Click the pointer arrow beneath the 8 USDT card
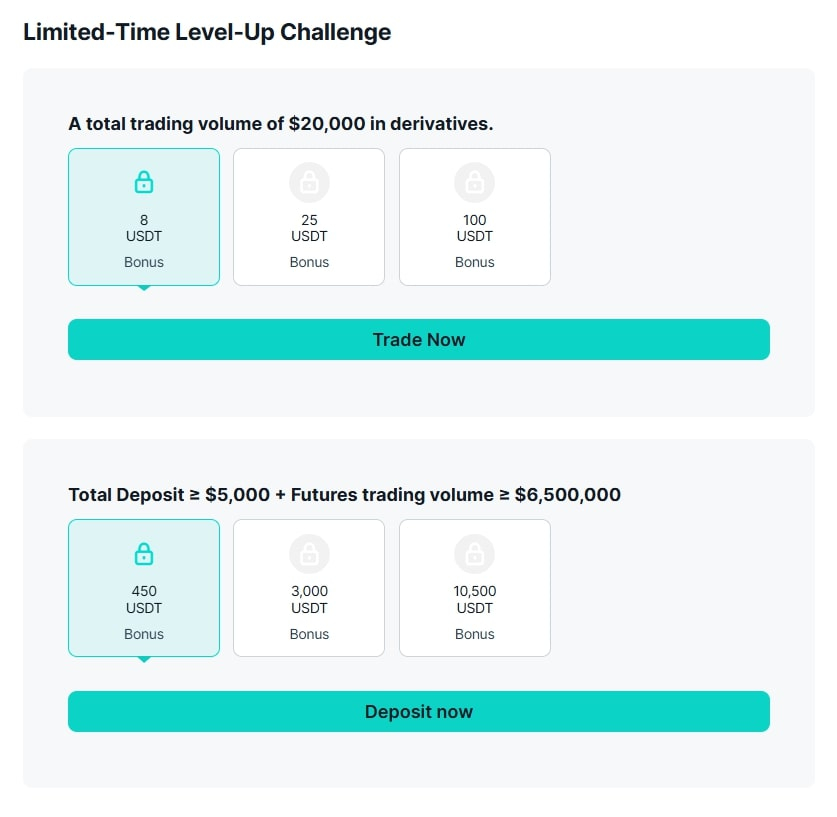This screenshot has height=817, width=837. point(144,288)
